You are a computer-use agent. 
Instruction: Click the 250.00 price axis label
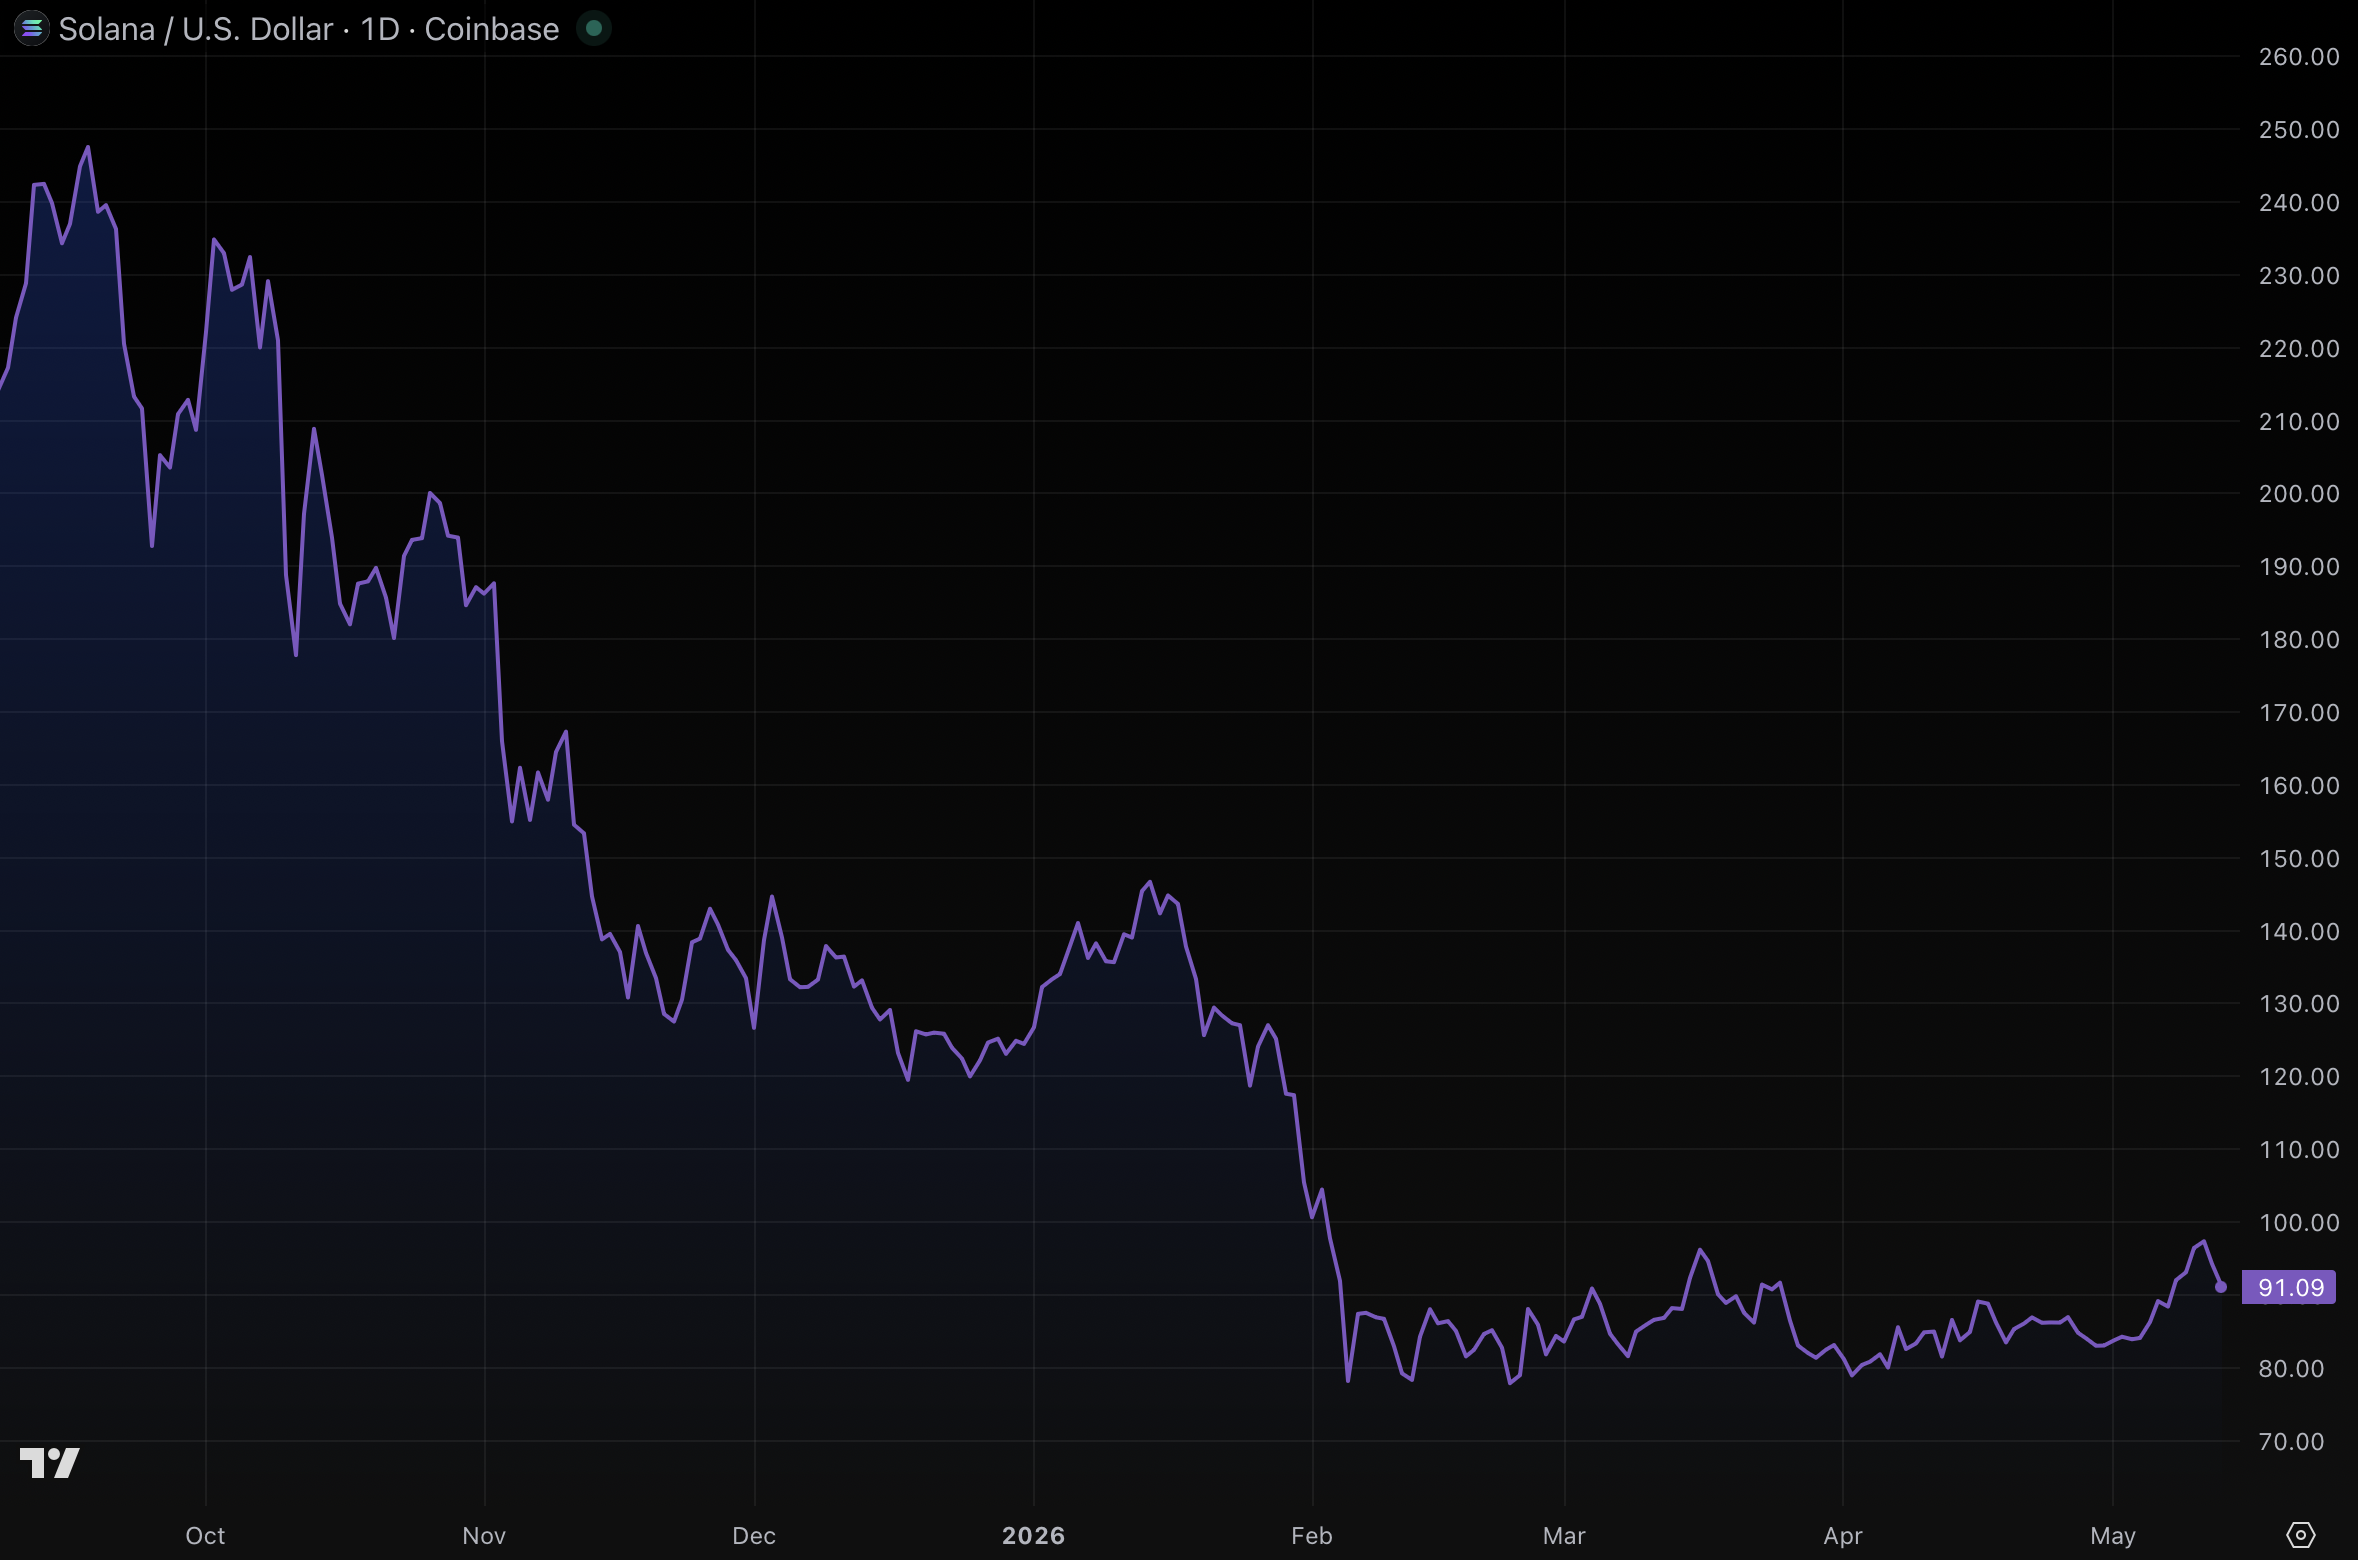tap(2299, 130)
